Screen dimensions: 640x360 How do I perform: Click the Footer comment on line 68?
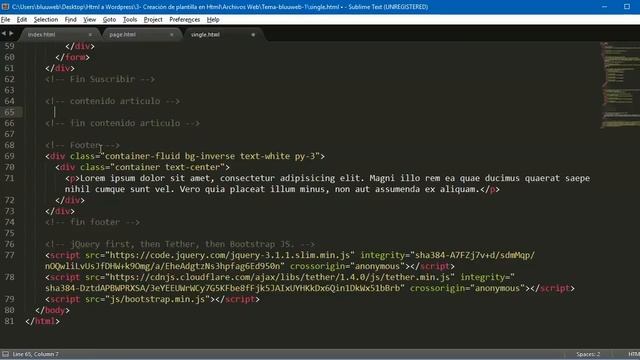click(82, 145)
